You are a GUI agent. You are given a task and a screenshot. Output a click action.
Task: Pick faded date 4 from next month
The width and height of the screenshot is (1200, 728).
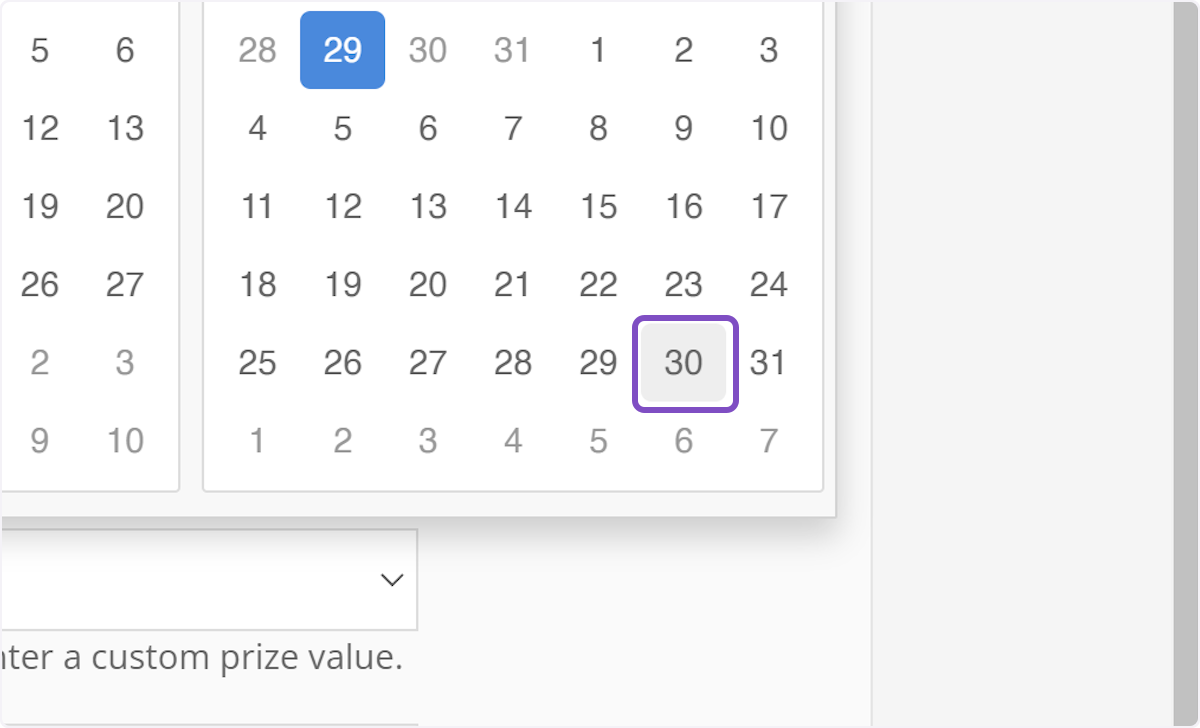click(x=513, y=440)
